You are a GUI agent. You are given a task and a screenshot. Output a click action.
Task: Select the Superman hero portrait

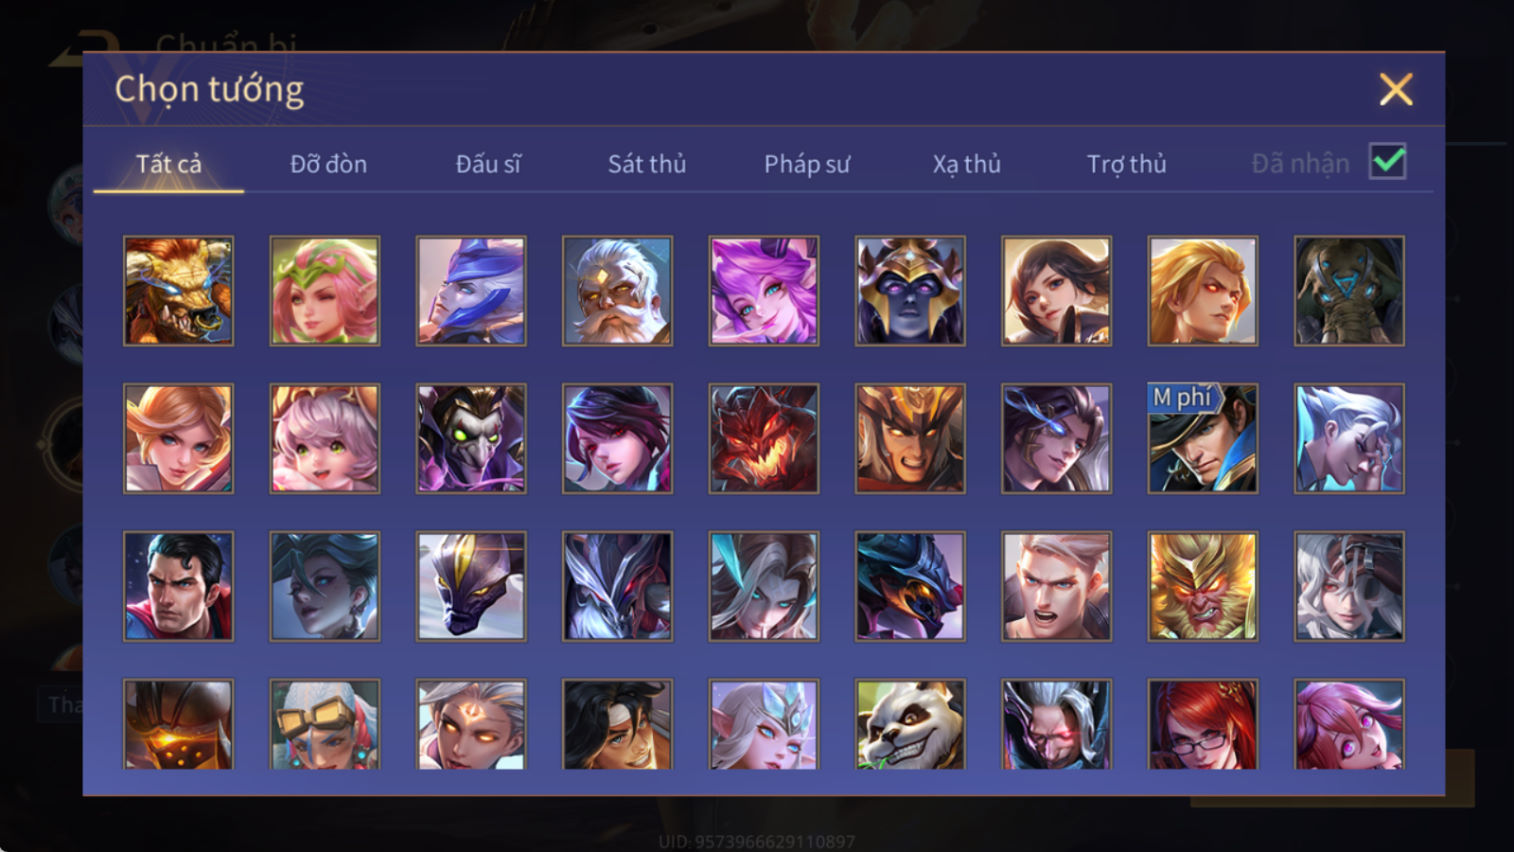coord(178,586)
